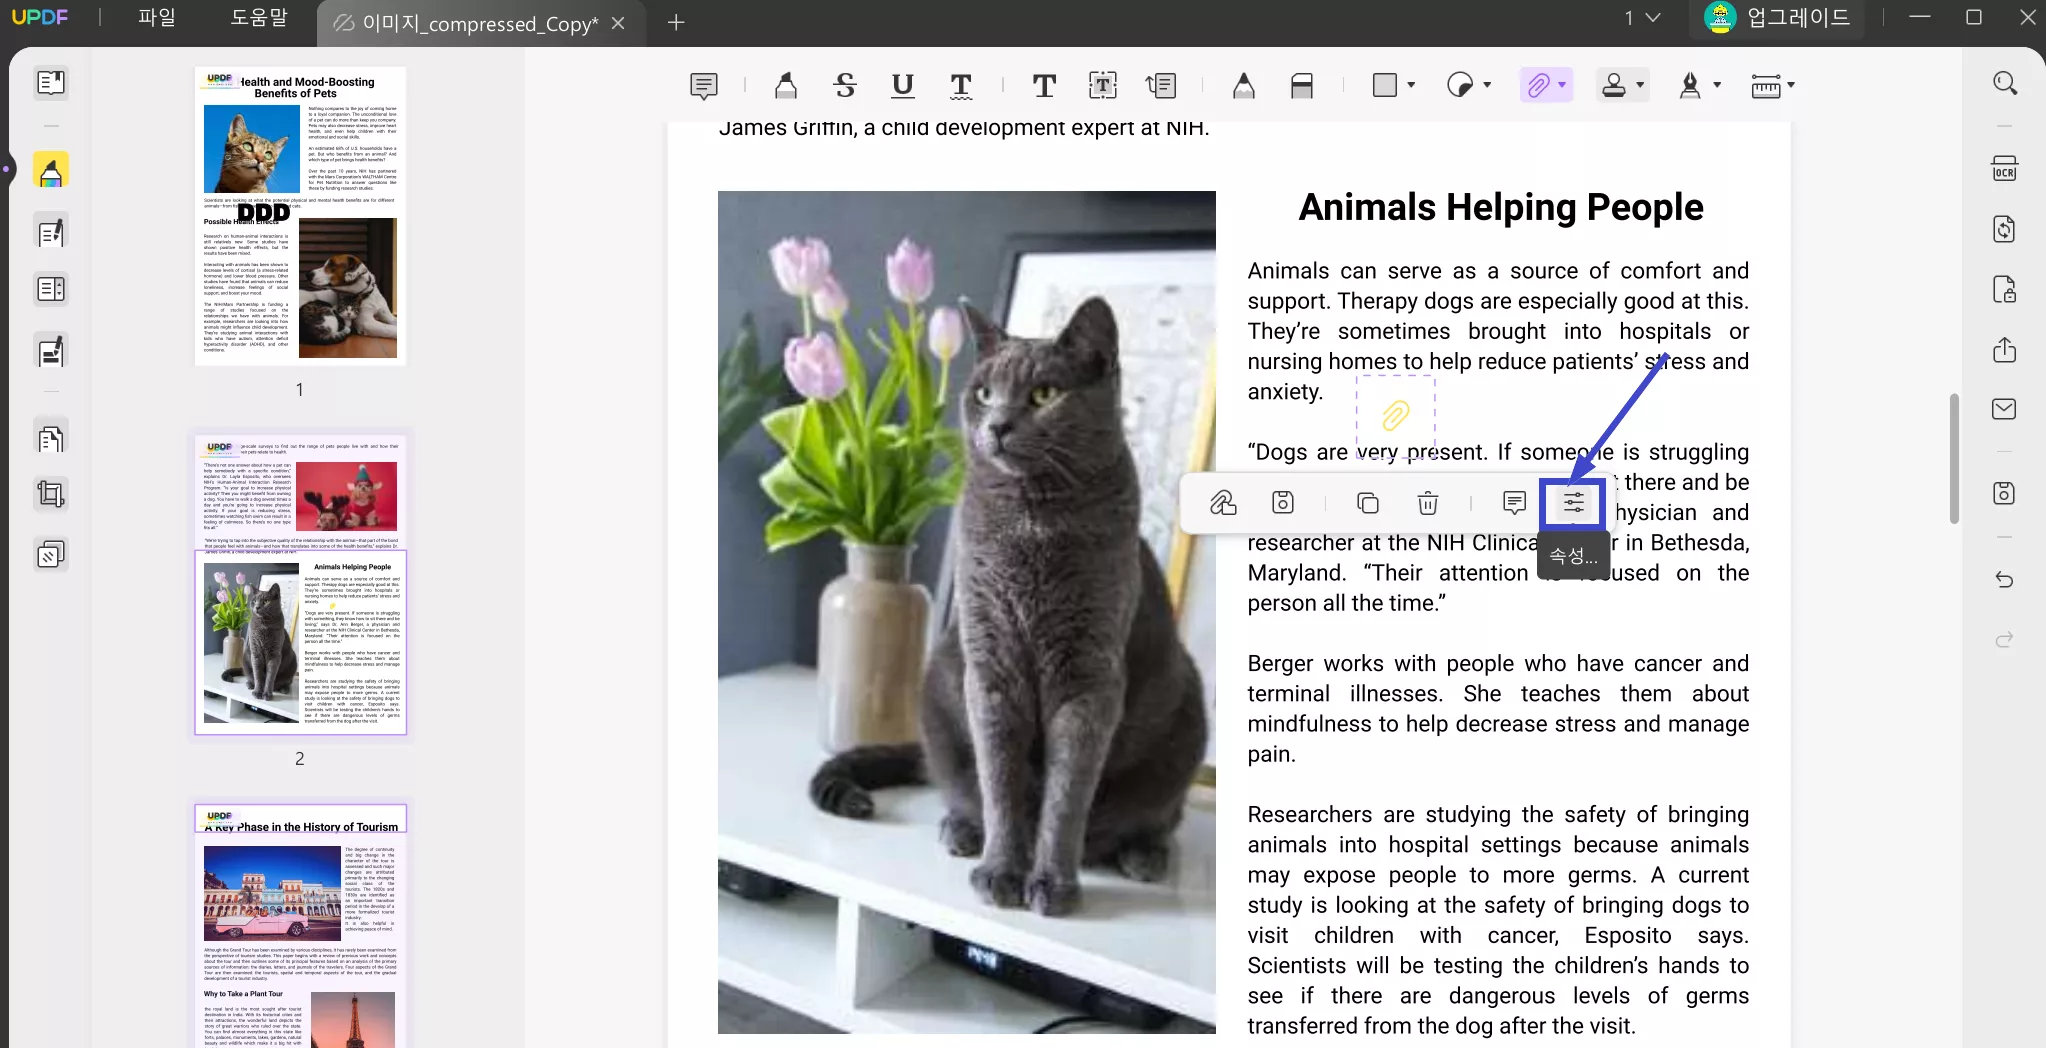
Task: Open the 파일 menu
Action: [157, 18]
